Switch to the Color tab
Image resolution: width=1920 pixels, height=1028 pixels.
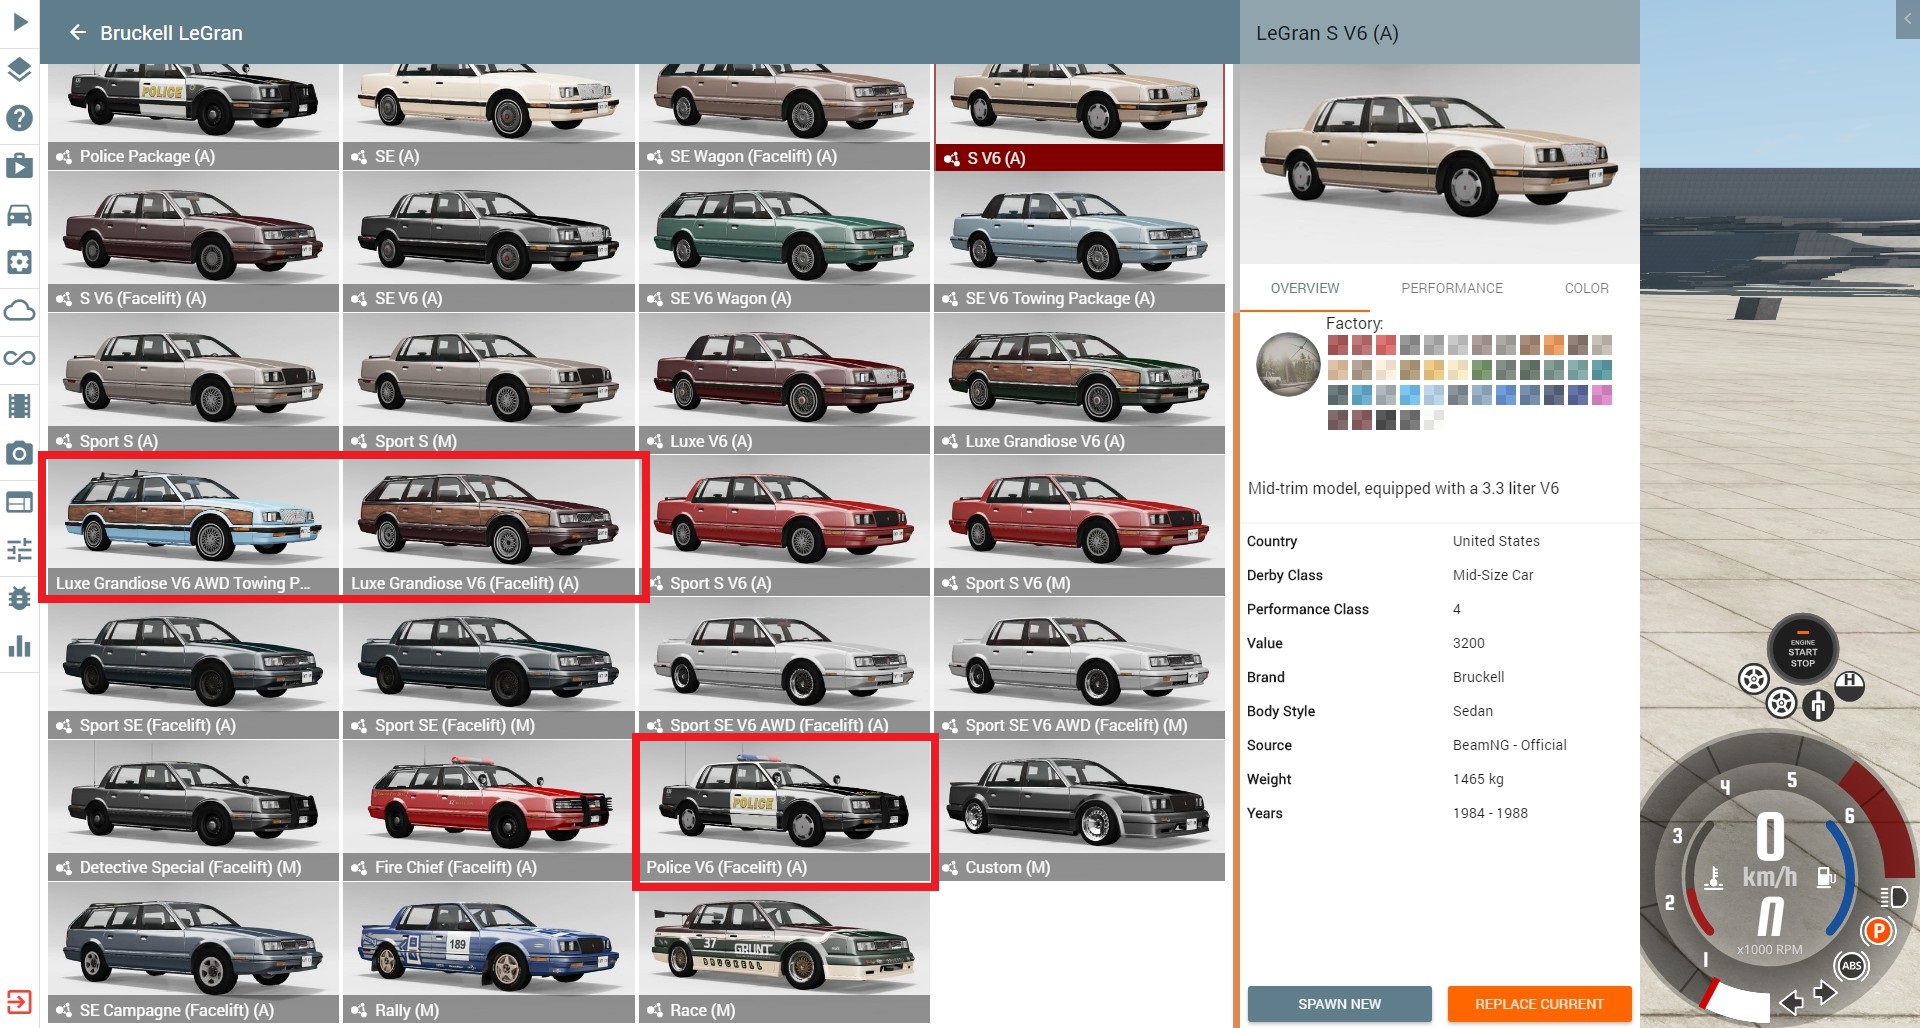1586,288
